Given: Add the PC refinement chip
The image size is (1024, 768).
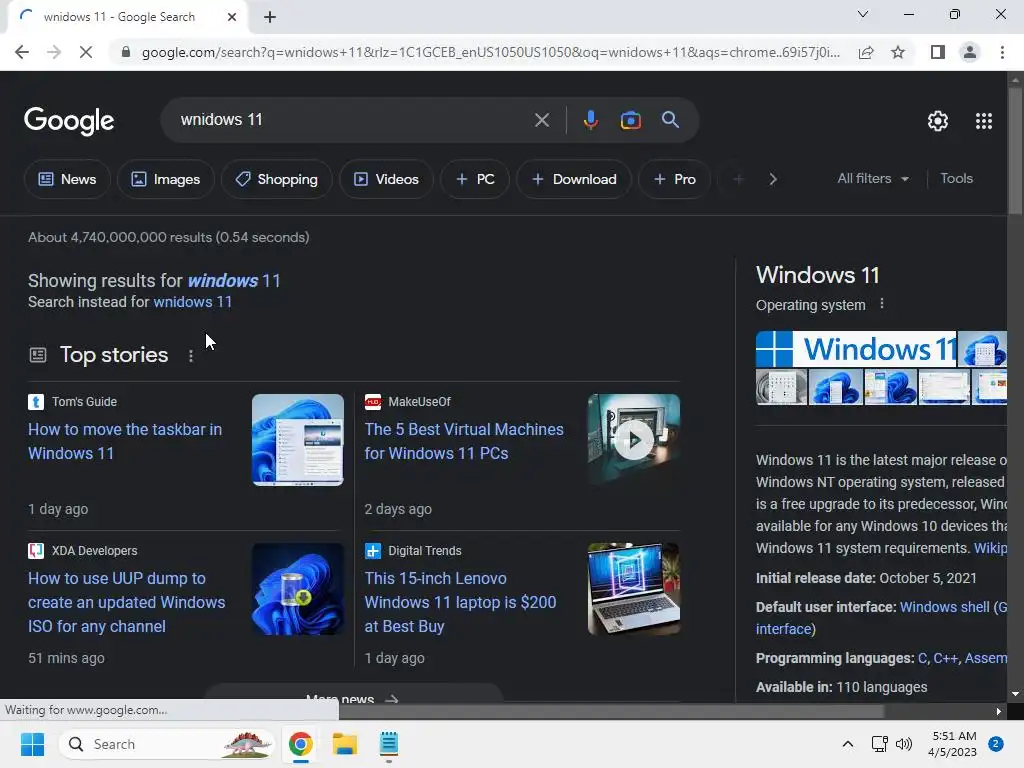Looking at the screenshot, I should 475,179.
